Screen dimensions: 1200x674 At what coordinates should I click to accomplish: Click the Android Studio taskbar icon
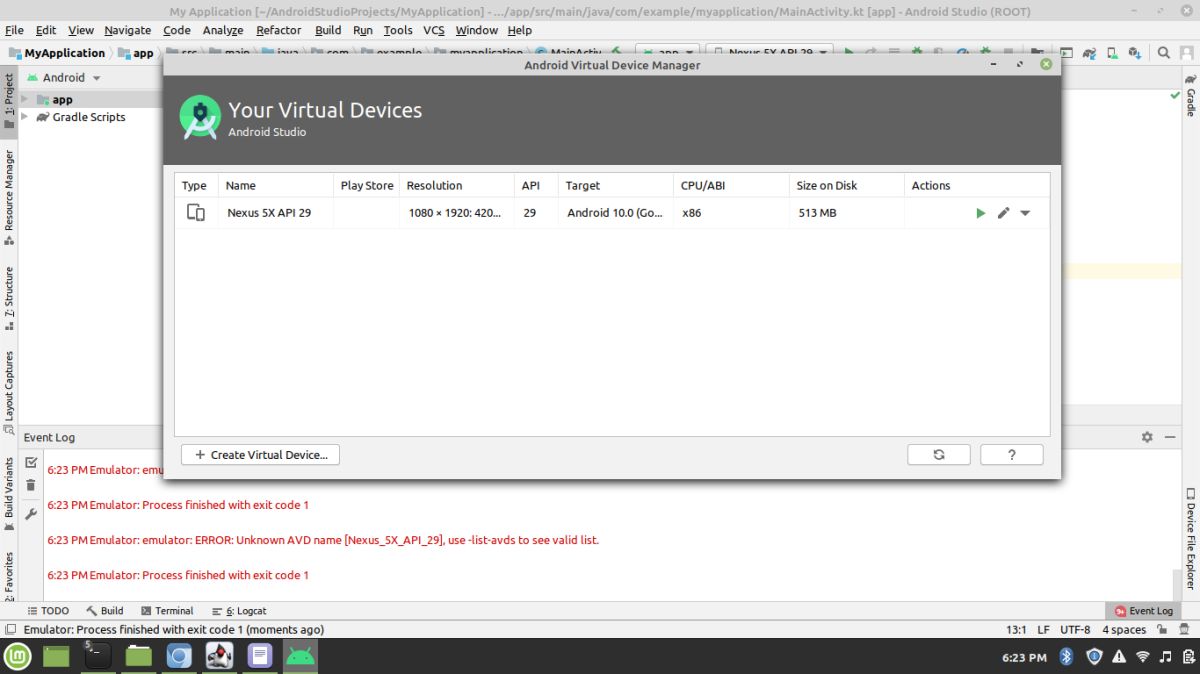pos(300,656)
